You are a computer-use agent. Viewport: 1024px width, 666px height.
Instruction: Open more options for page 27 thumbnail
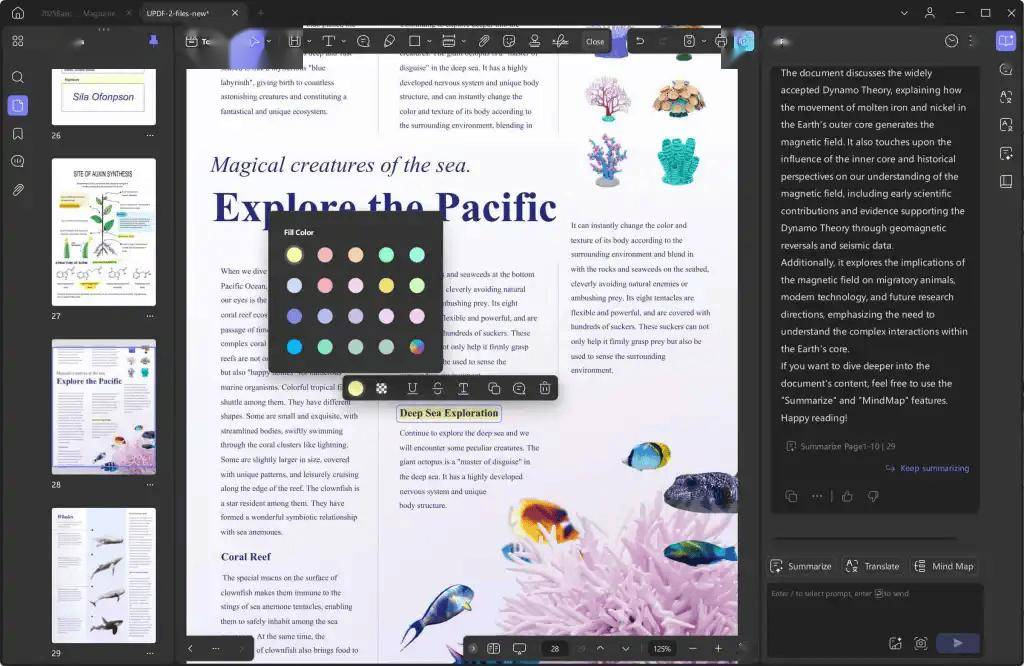150,316
